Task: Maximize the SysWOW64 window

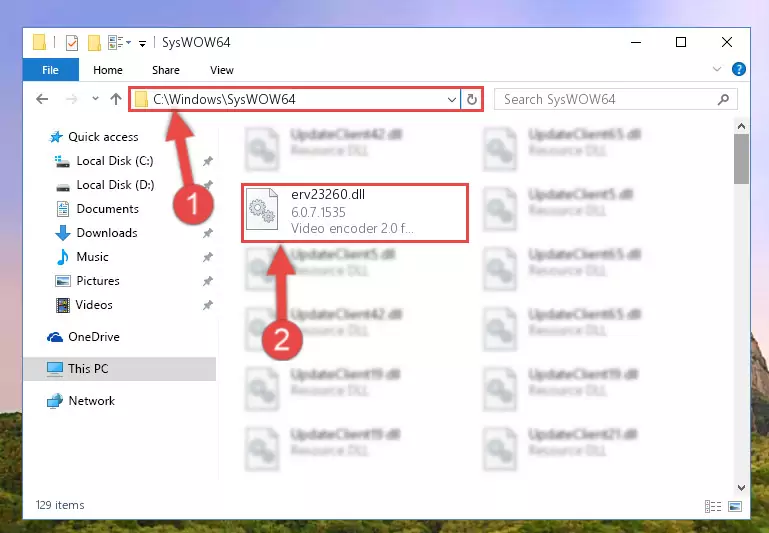Action: pyautogui.click(x=681, y=43)
